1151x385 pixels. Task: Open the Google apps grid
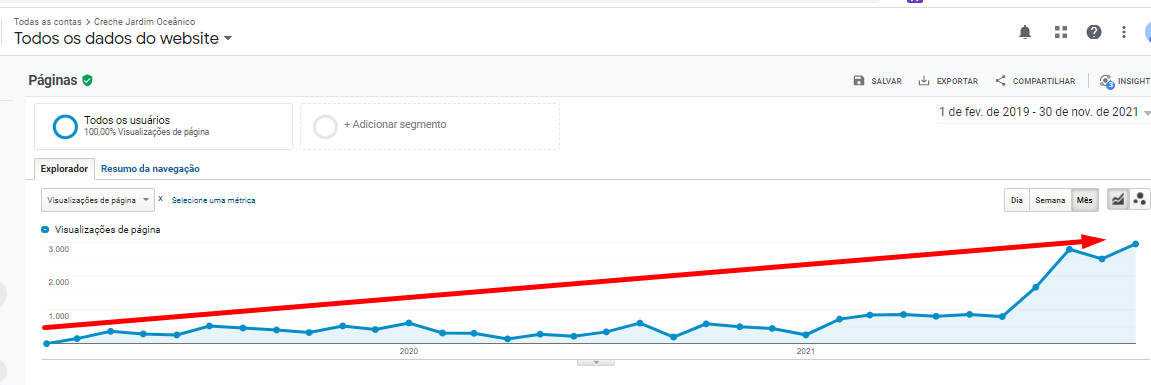[x=1060, y=32]
